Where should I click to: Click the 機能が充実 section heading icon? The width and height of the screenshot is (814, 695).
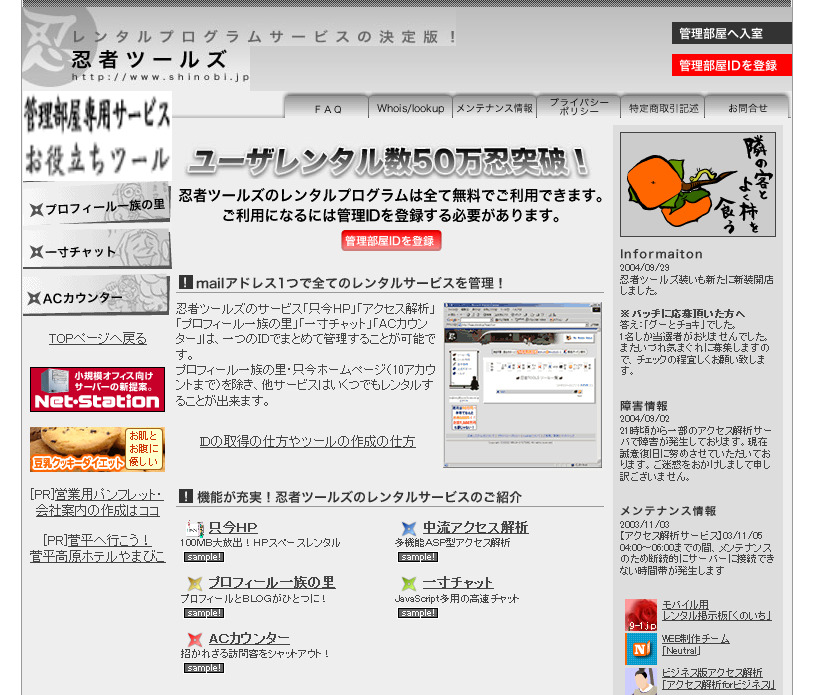(186, 496)
